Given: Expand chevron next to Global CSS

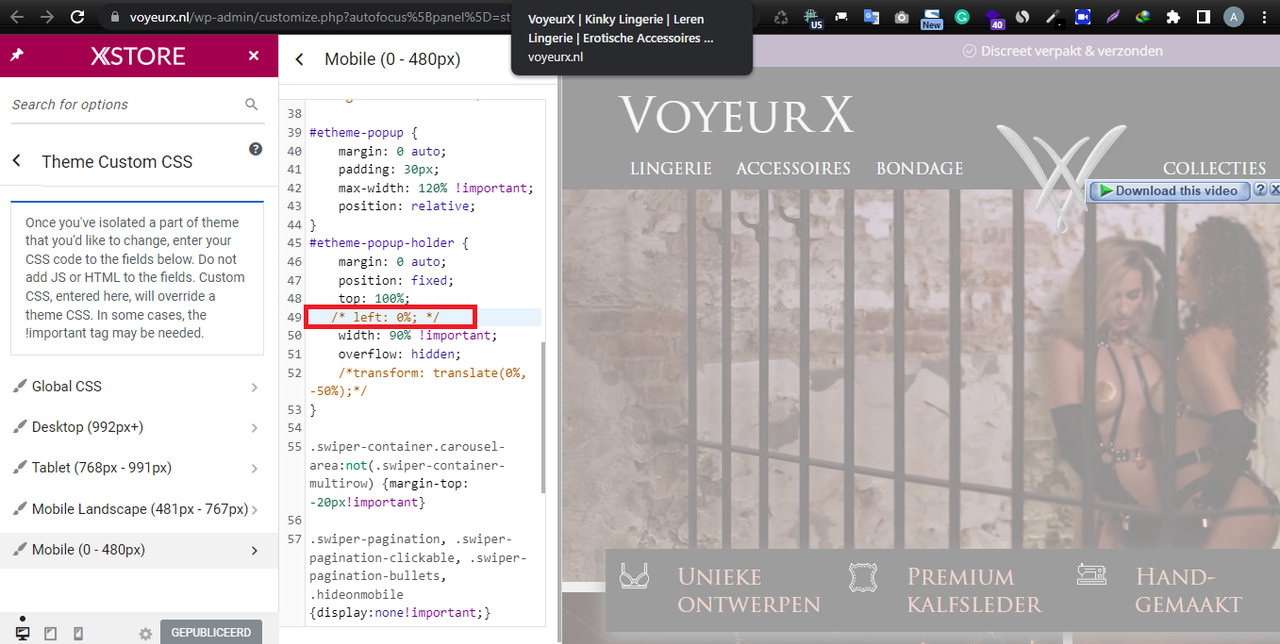Looking at the screenshot, I should tap(255, 387).
